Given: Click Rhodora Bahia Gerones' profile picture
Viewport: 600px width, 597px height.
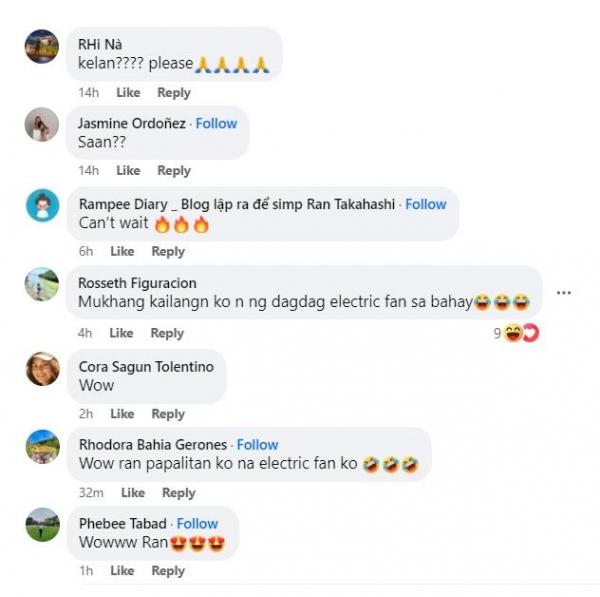Looking at the screenshot, I should point(42,446).
